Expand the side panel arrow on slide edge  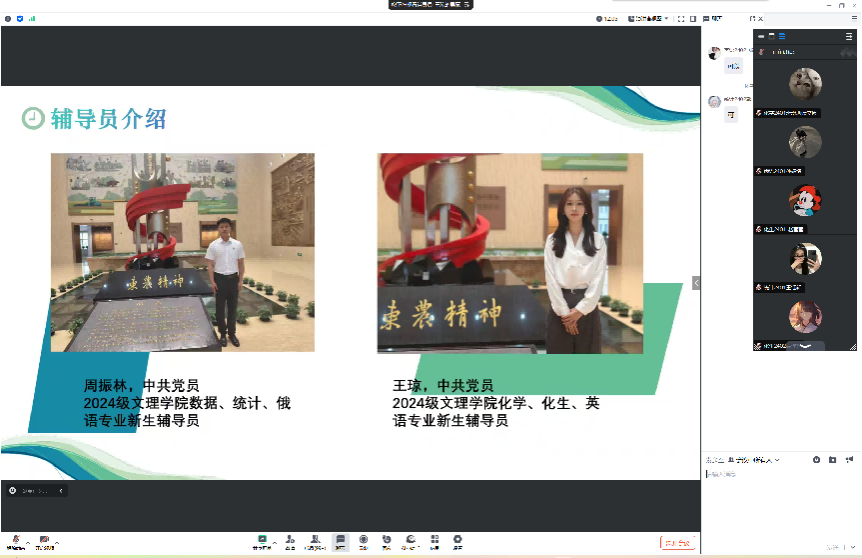[x=696, y=283]
